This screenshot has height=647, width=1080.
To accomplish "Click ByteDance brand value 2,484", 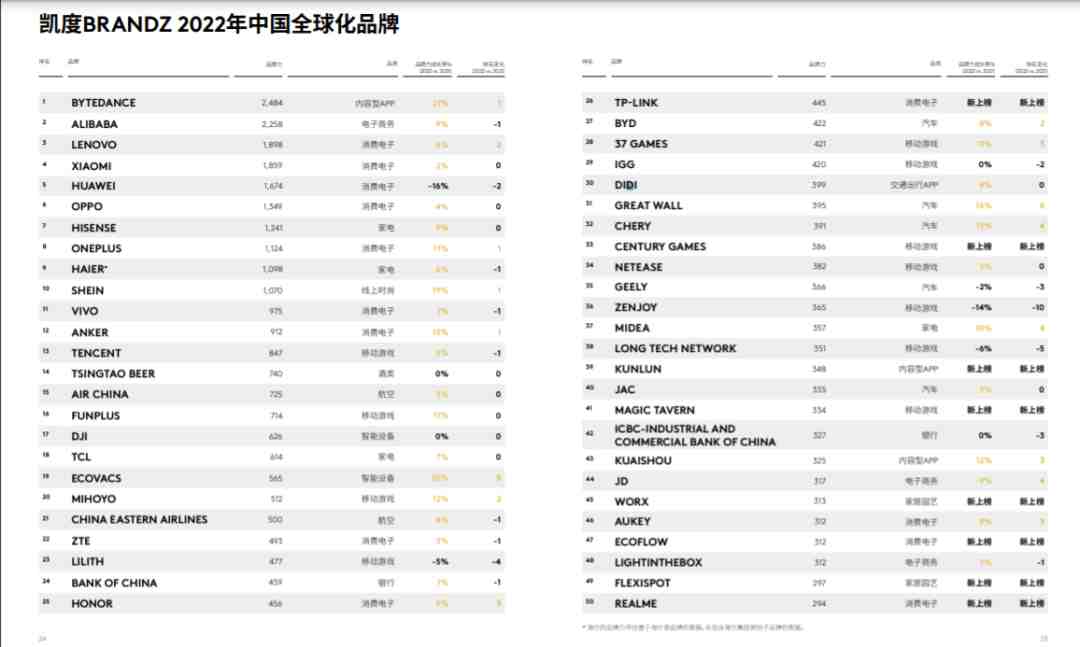I will (272, 103).
